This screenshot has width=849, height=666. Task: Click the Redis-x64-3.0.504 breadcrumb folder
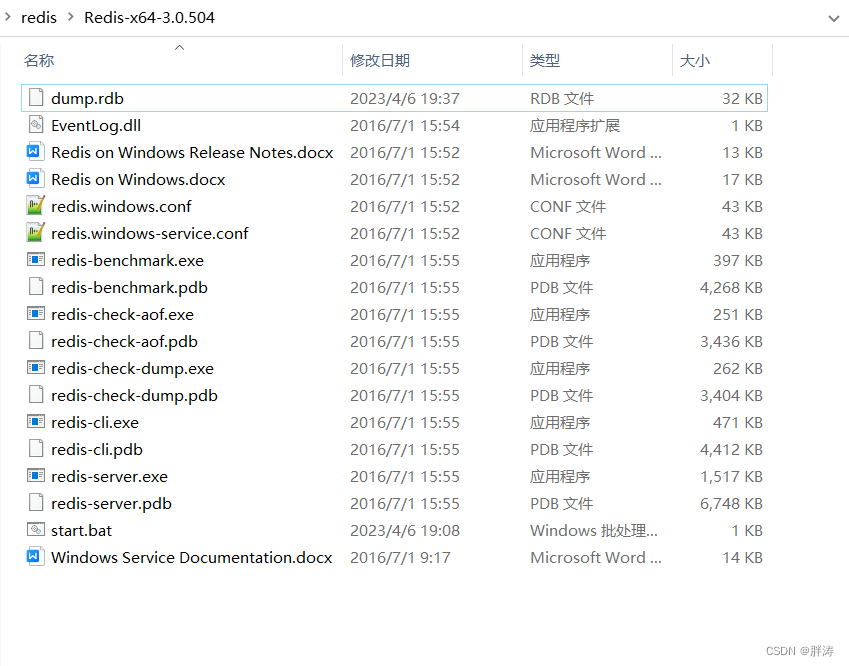tap(149, 17)
